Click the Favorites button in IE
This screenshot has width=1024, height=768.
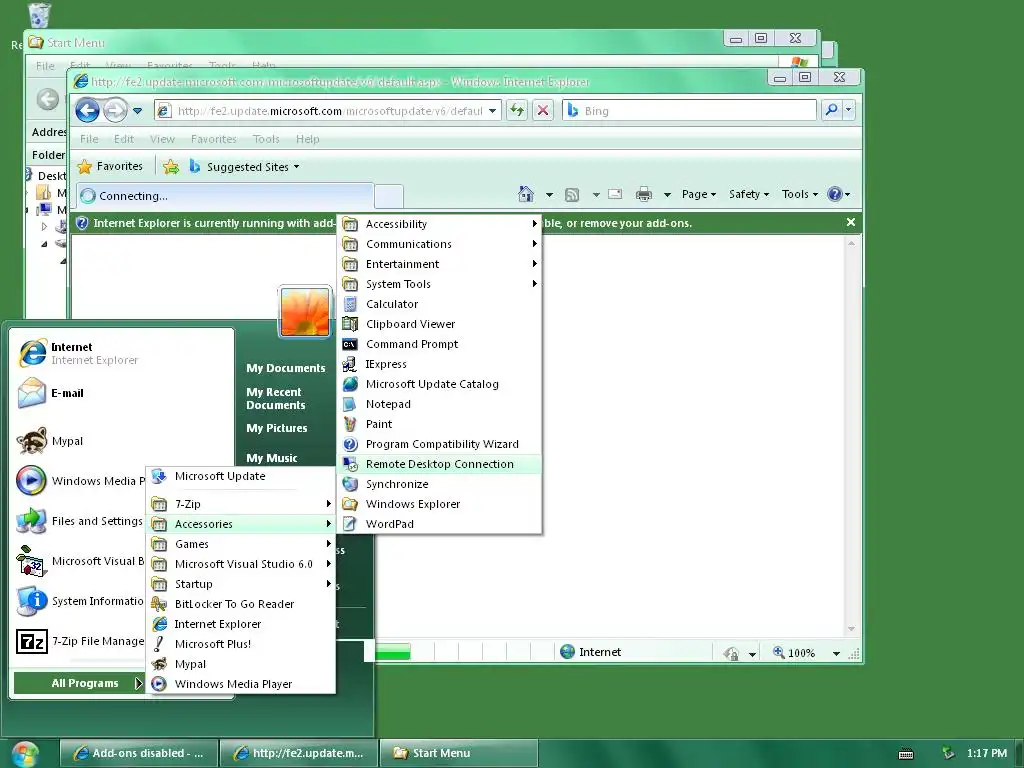click(110, 167)
